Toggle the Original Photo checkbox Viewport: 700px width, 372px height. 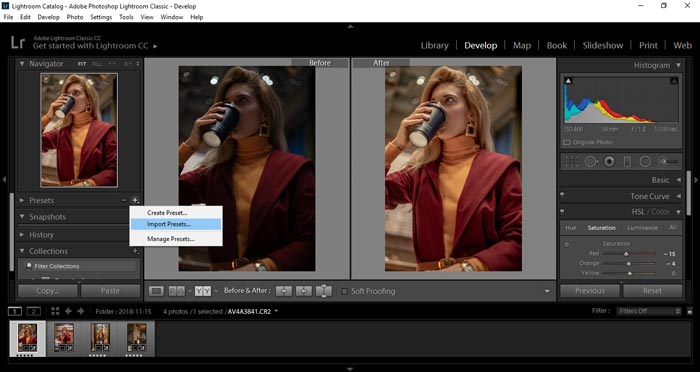(x=567, y=142)
